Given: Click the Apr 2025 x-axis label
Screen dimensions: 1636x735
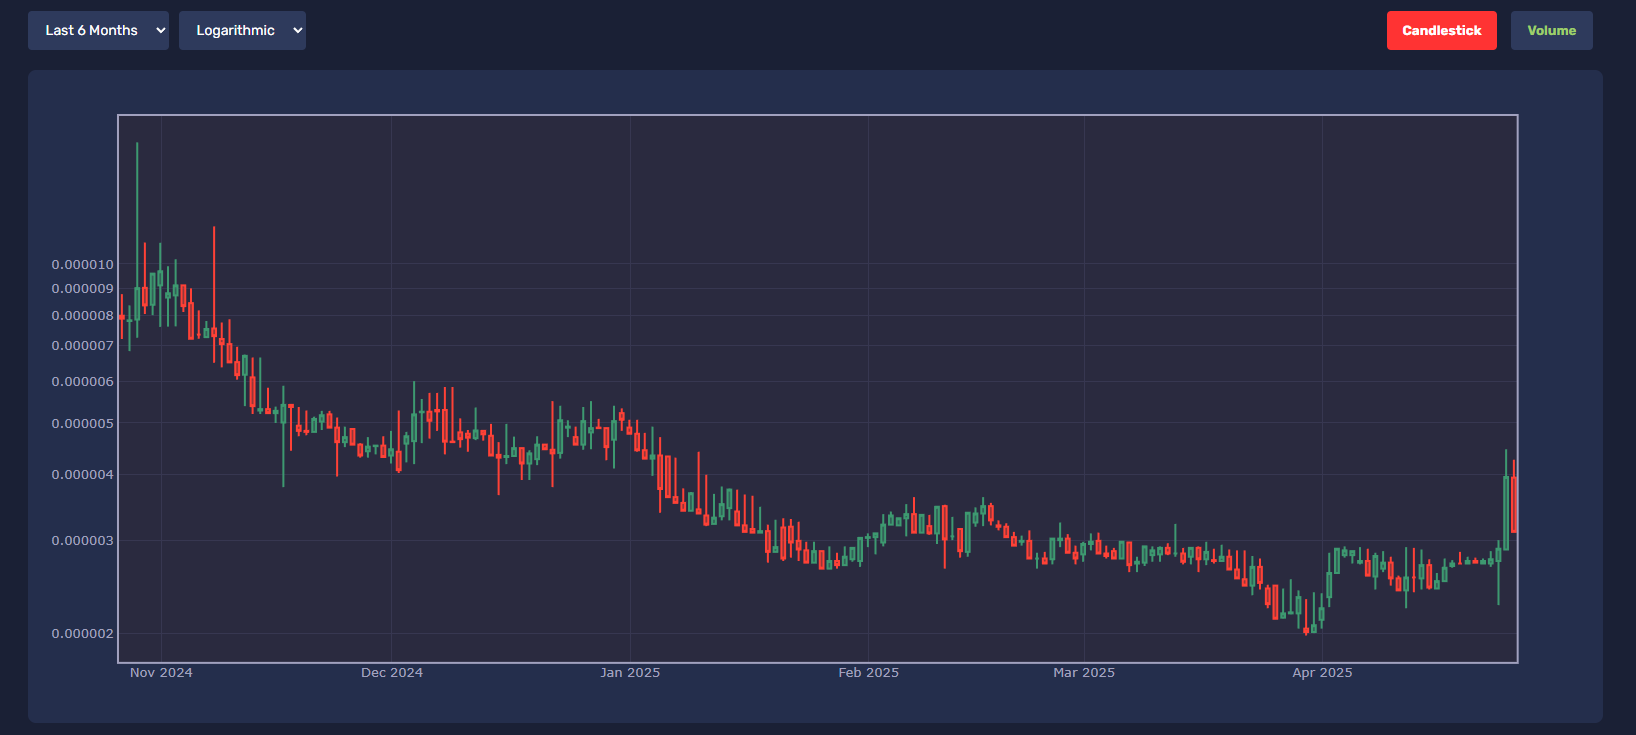Looking at the screenshot, I should [1322, 673].
